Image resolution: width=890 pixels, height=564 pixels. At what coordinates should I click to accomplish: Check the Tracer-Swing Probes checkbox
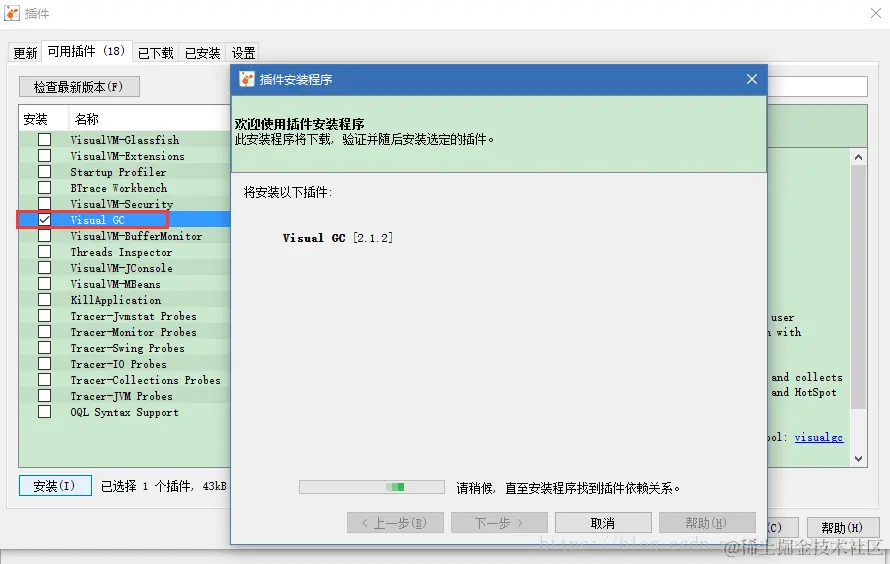[44, 347]
